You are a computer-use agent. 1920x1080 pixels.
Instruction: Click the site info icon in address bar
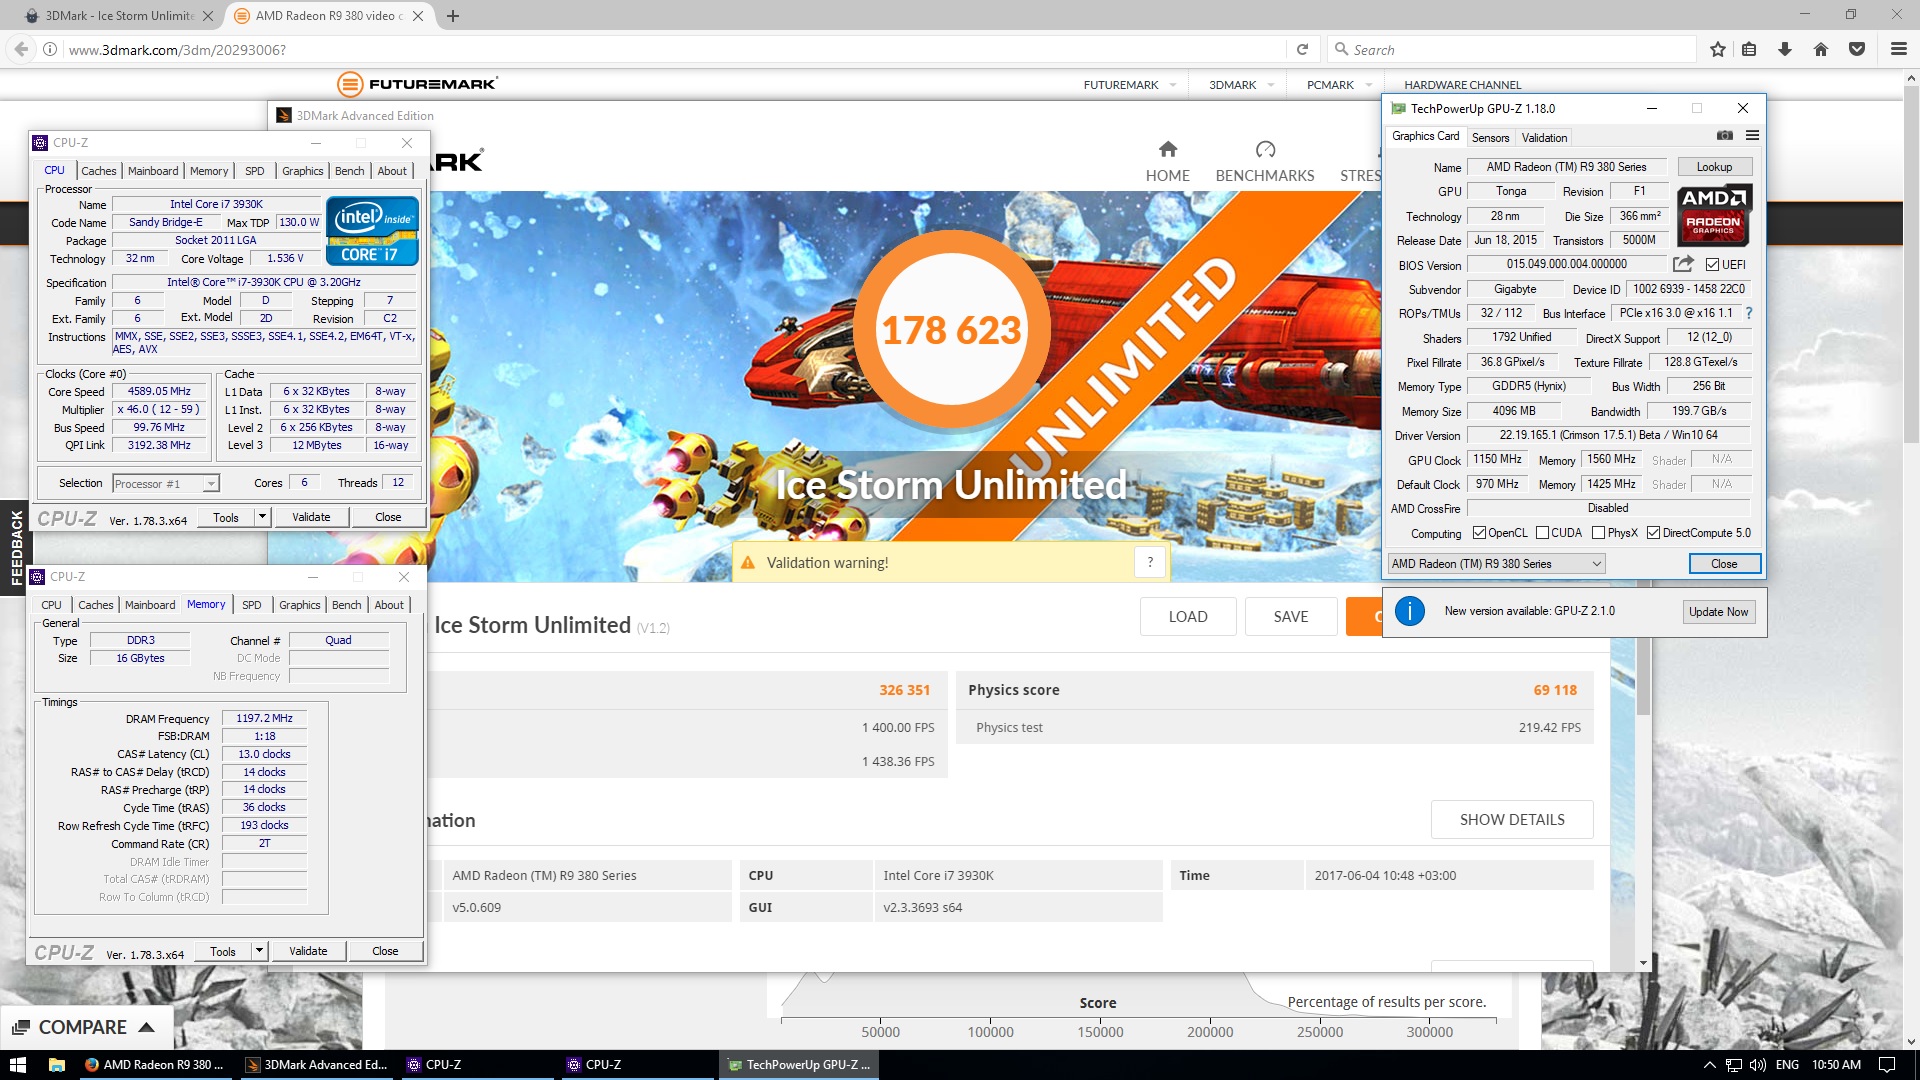(x=50, y=49)
